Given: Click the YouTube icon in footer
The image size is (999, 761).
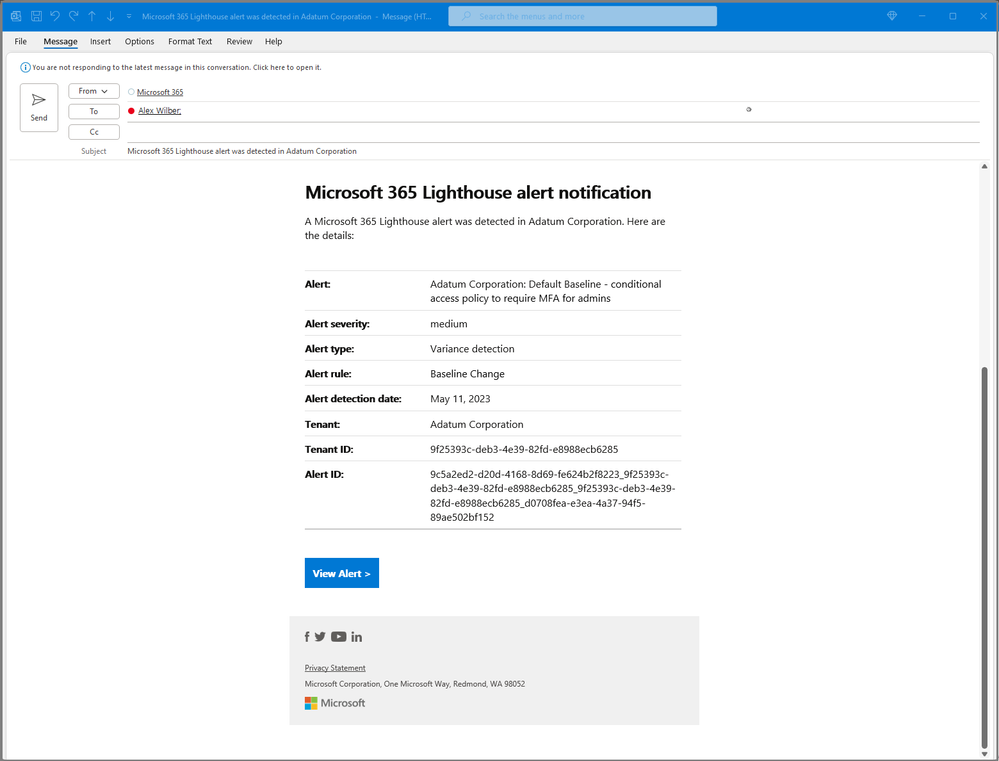Looking at the screenshot, I should point(338,637).
